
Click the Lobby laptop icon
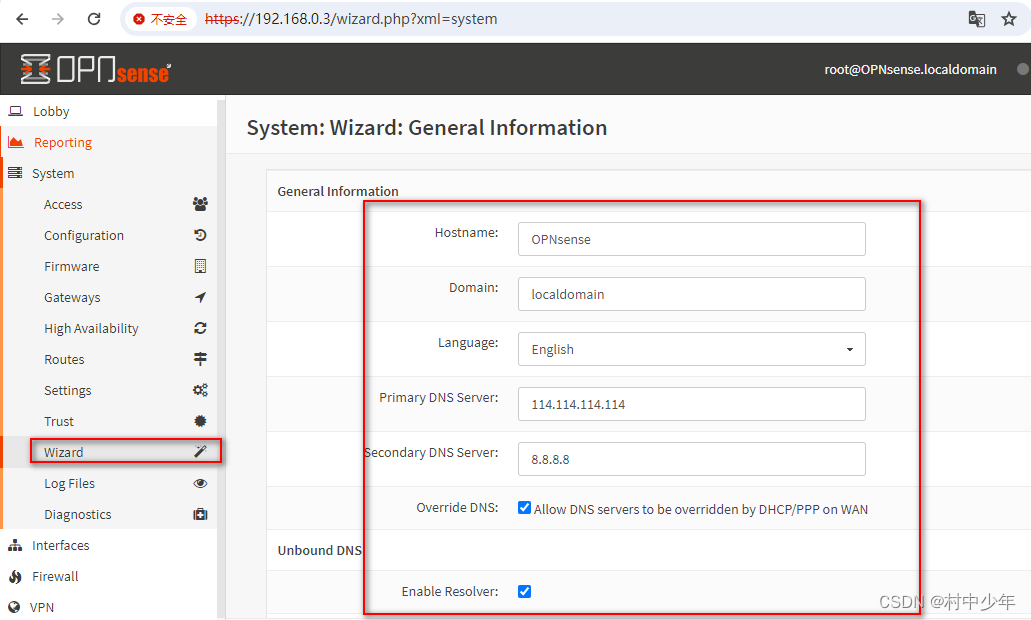(x=16, y=111)
